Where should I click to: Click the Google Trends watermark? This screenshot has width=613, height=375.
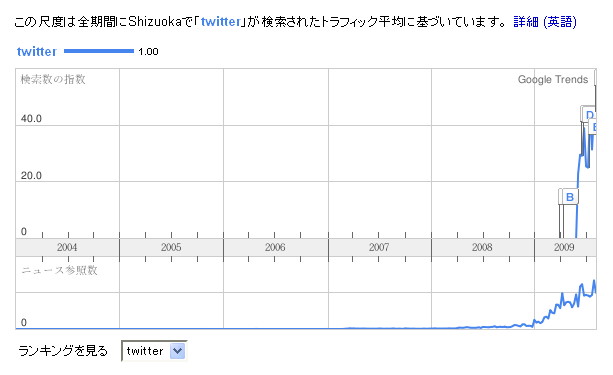(553, 79)
